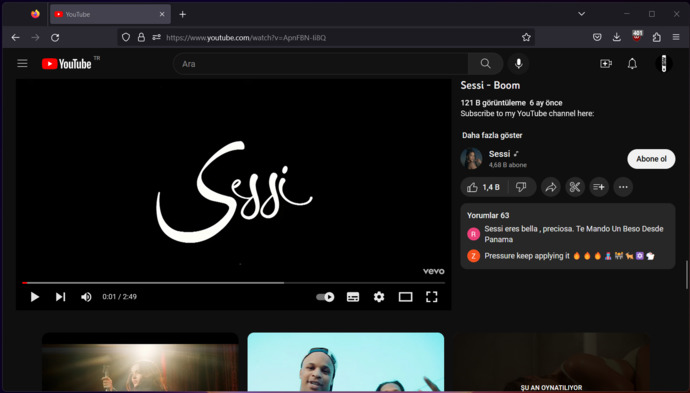Open the Yorumlar 63 comments section
690x393 pixels.
point(568,236)
